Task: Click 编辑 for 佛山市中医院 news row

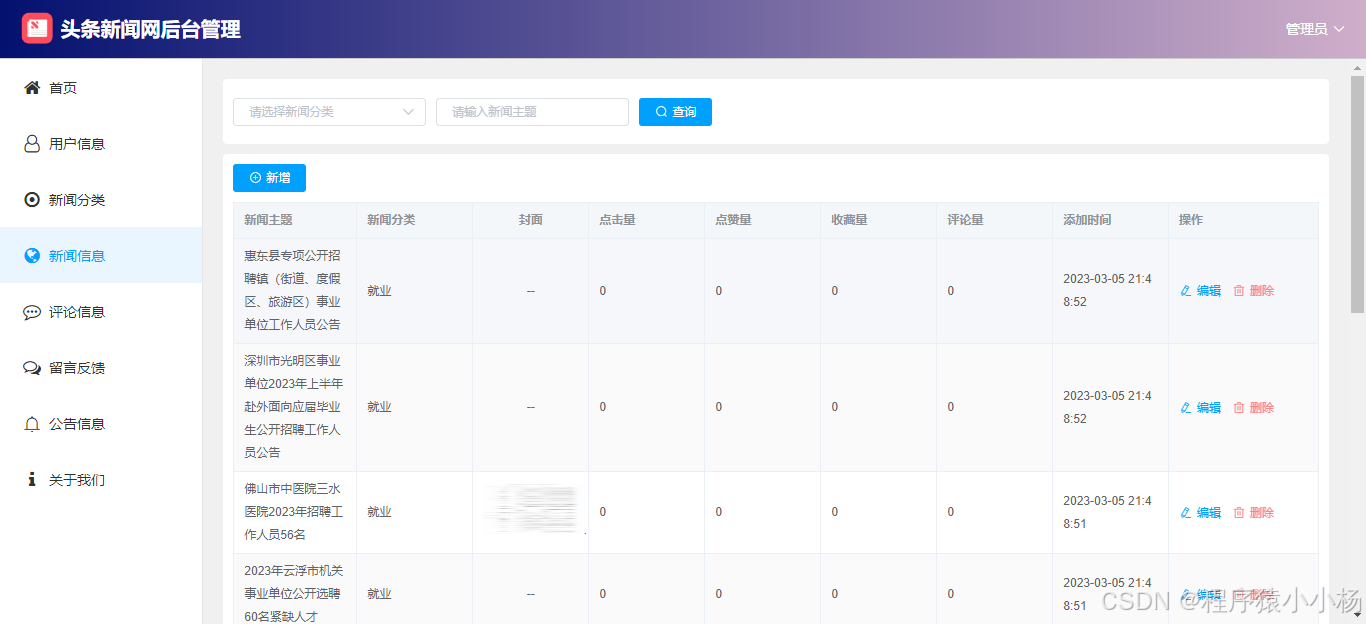Action: pyautogui.click(x=1201, y=513)
